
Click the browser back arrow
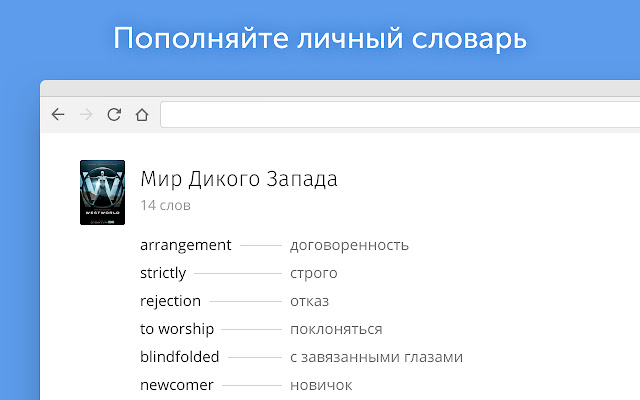point(58,115)
